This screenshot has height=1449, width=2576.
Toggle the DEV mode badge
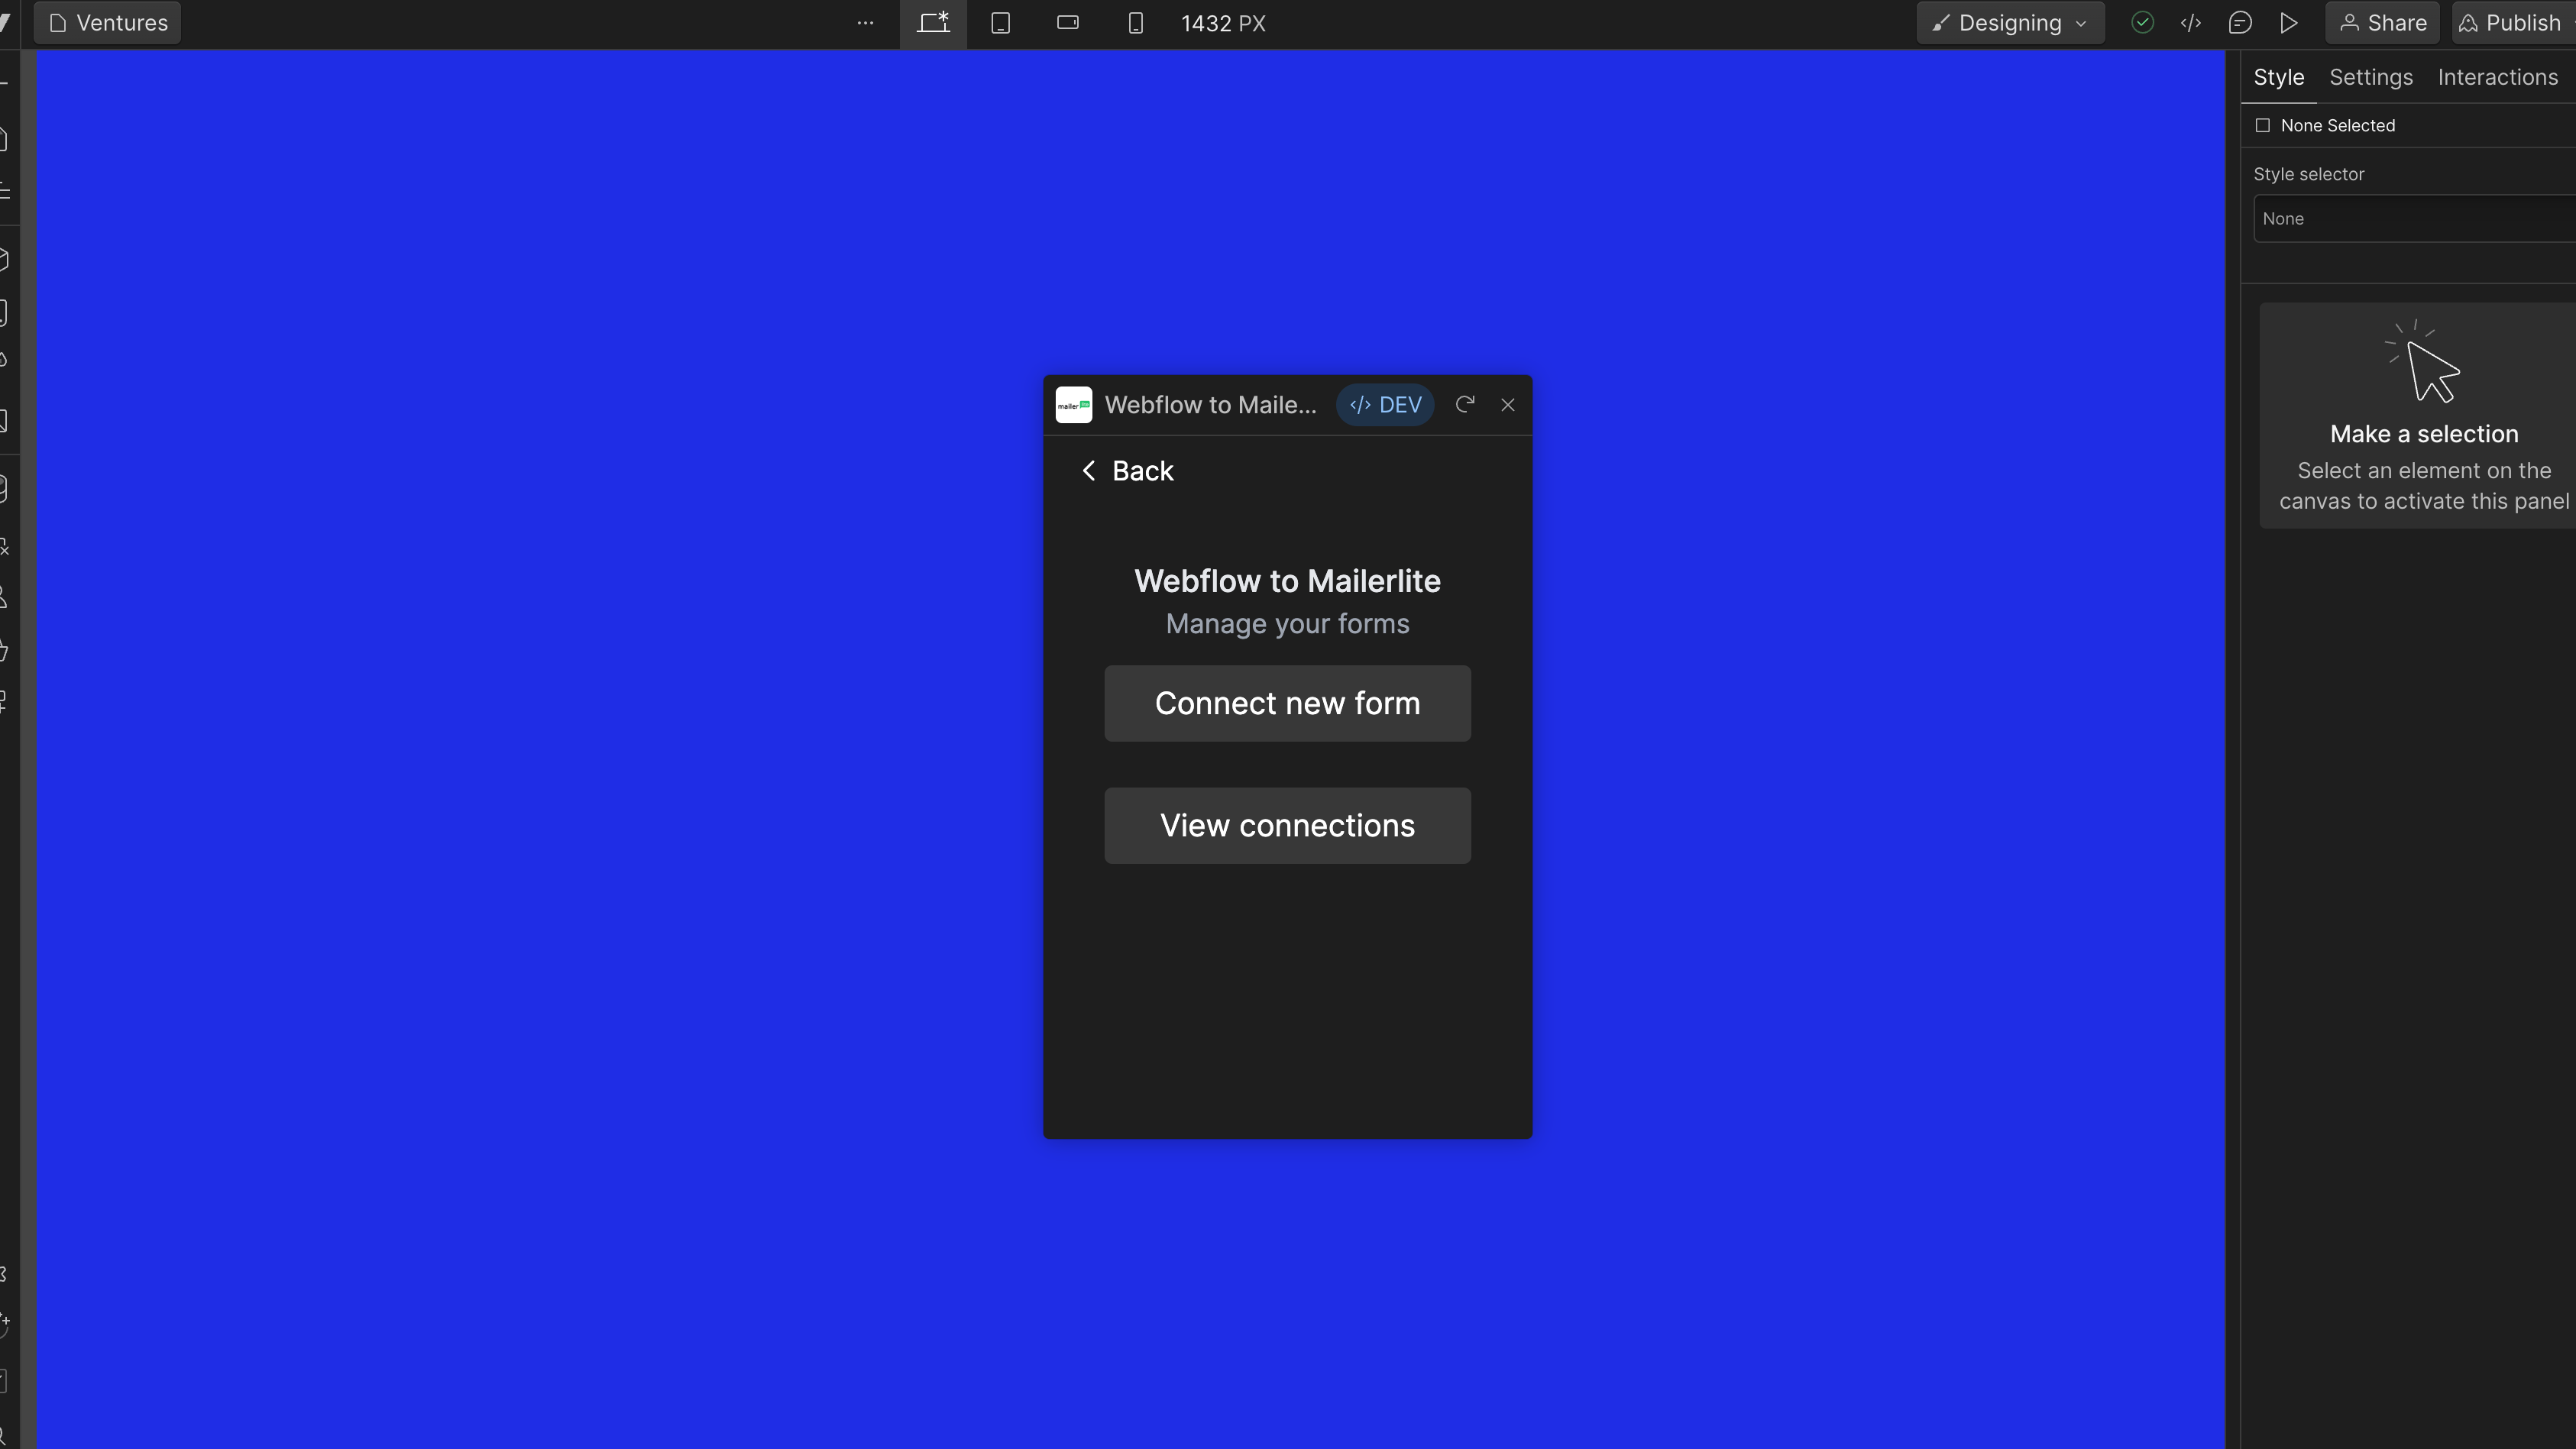[x=1385, y=405]
